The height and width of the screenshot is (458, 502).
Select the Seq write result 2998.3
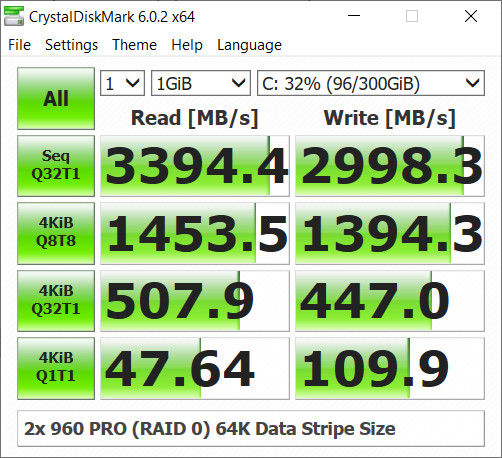390,166
